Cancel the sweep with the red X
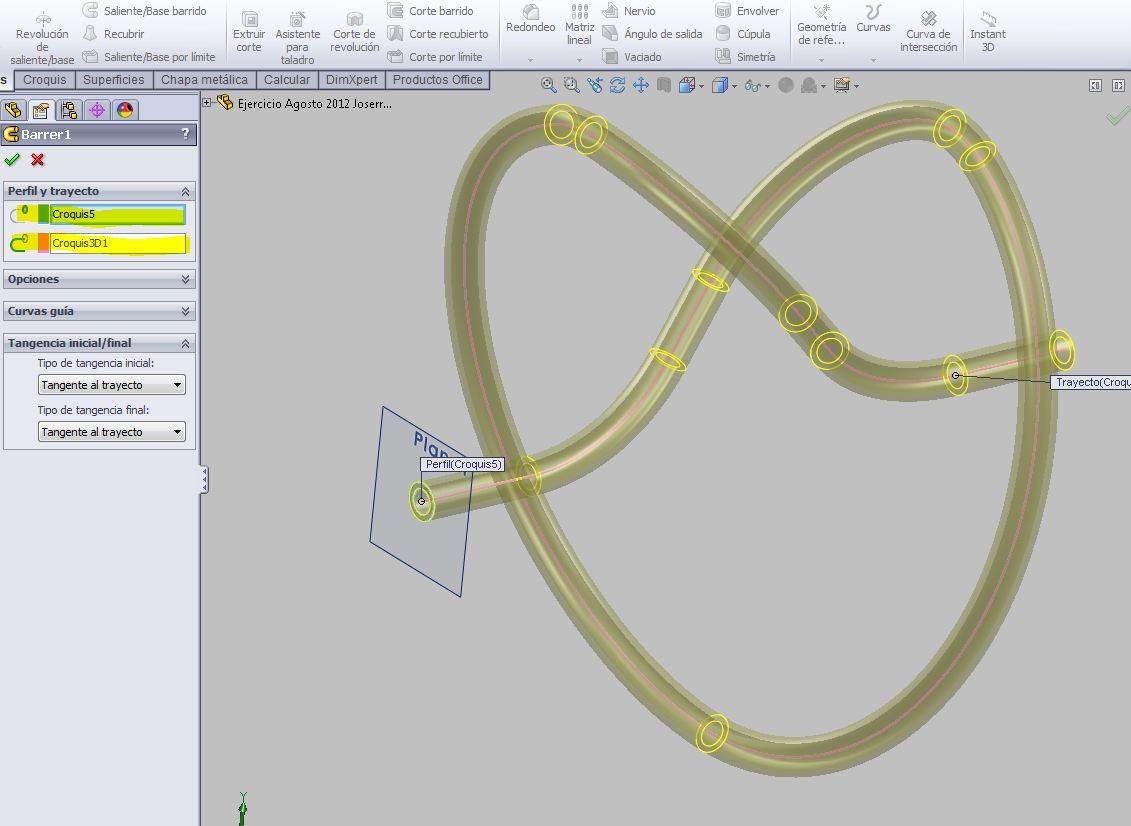The width and height of the screenshot is (1131, 826). point(38,160)
